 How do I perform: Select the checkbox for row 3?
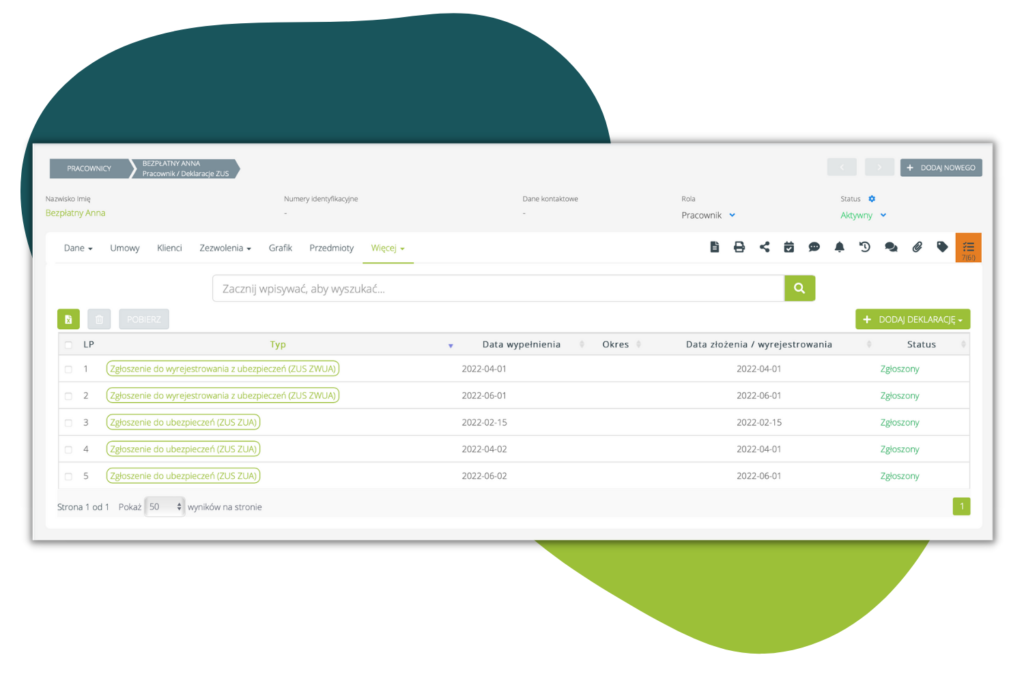tap(68, 423)
